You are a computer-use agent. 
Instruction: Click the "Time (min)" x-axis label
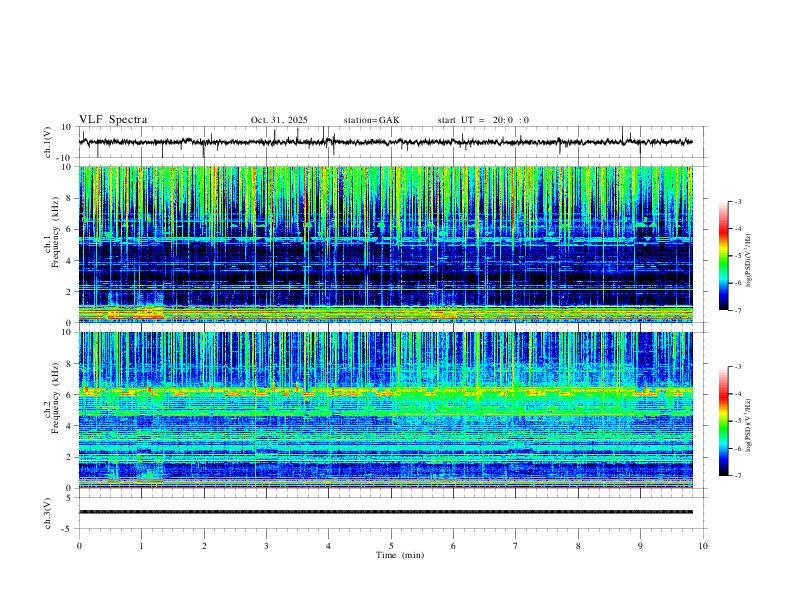pos(400,555)
